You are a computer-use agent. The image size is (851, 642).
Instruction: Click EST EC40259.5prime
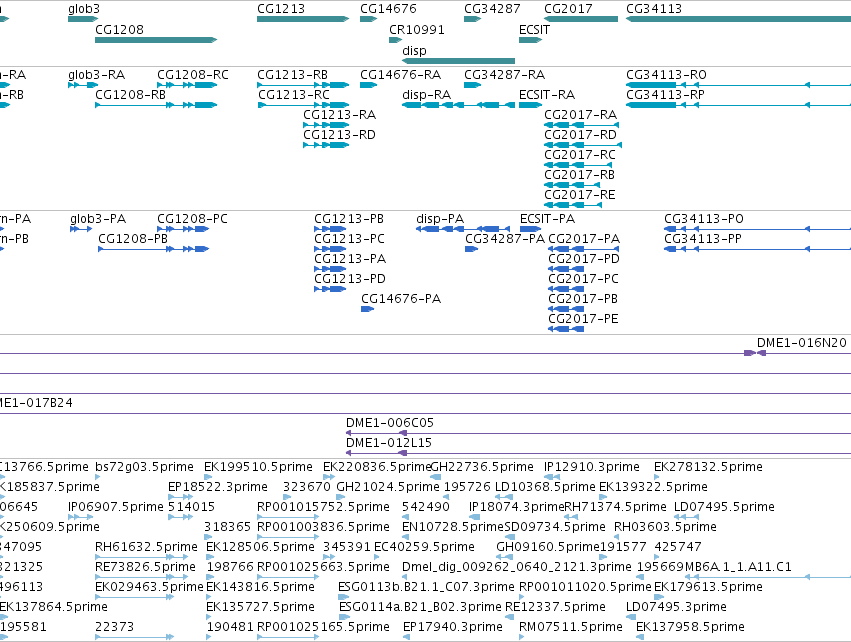pos(424,547)
